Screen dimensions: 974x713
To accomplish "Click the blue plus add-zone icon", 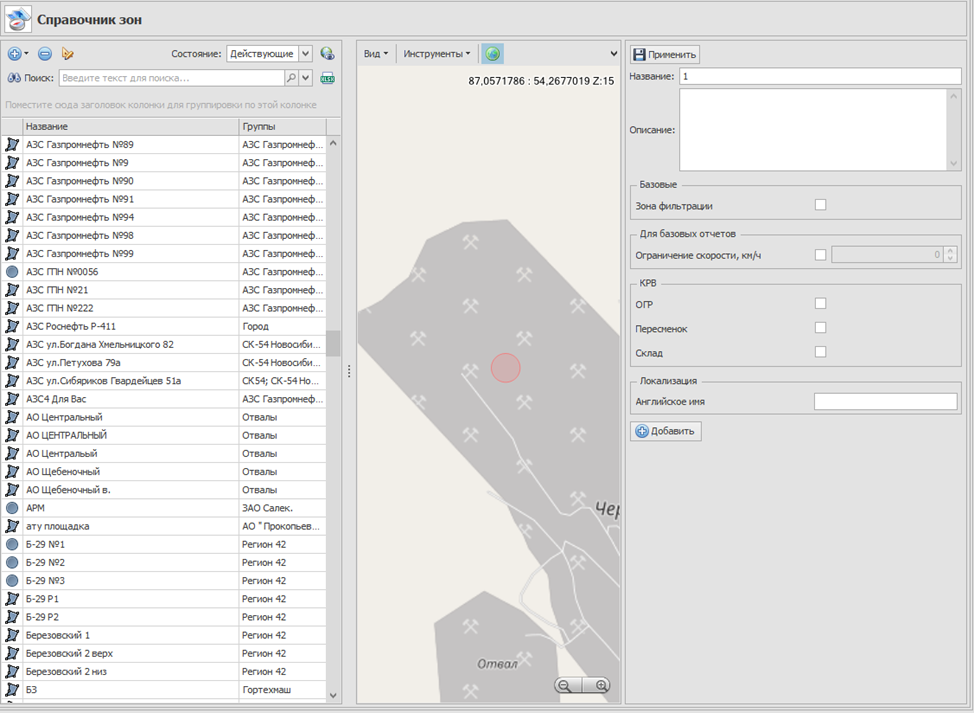I will click(x=15, y=54).
